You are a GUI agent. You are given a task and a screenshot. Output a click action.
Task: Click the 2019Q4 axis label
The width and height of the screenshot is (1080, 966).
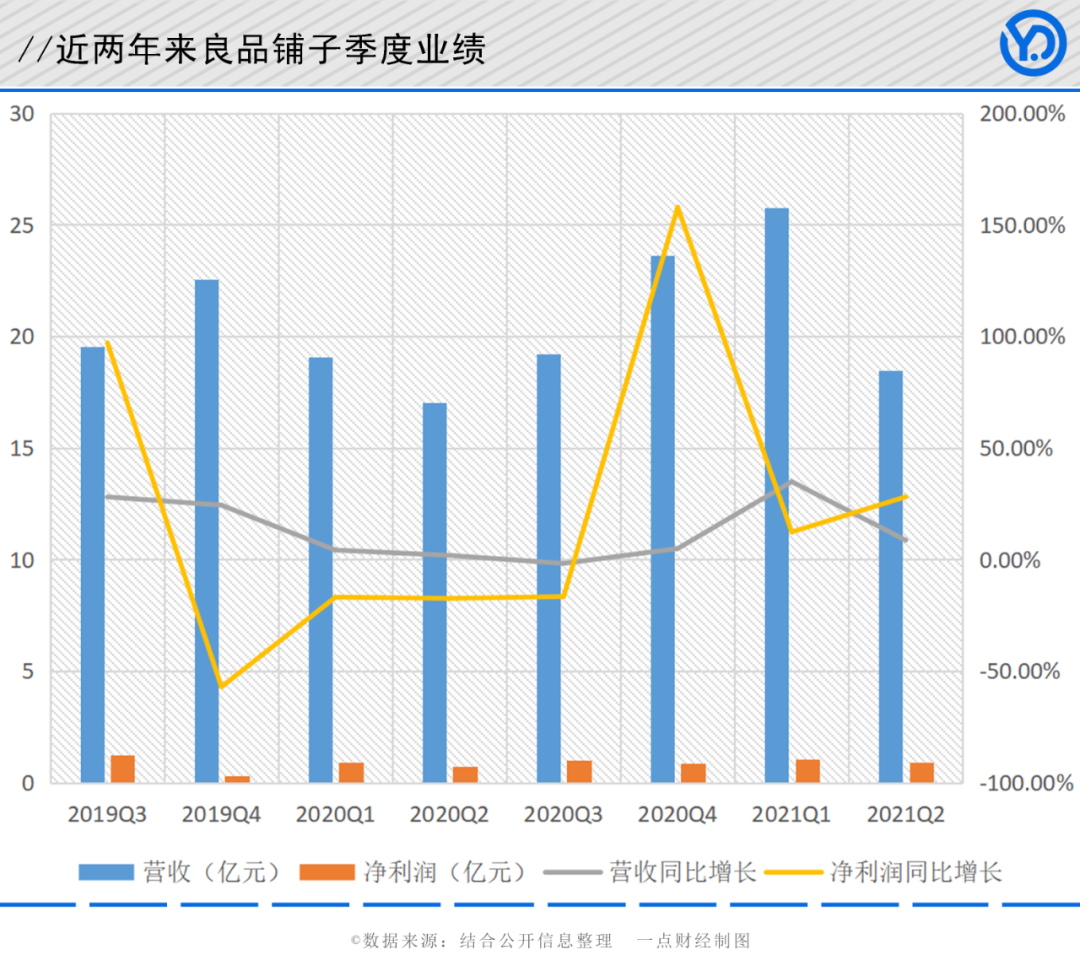point(221,814)
